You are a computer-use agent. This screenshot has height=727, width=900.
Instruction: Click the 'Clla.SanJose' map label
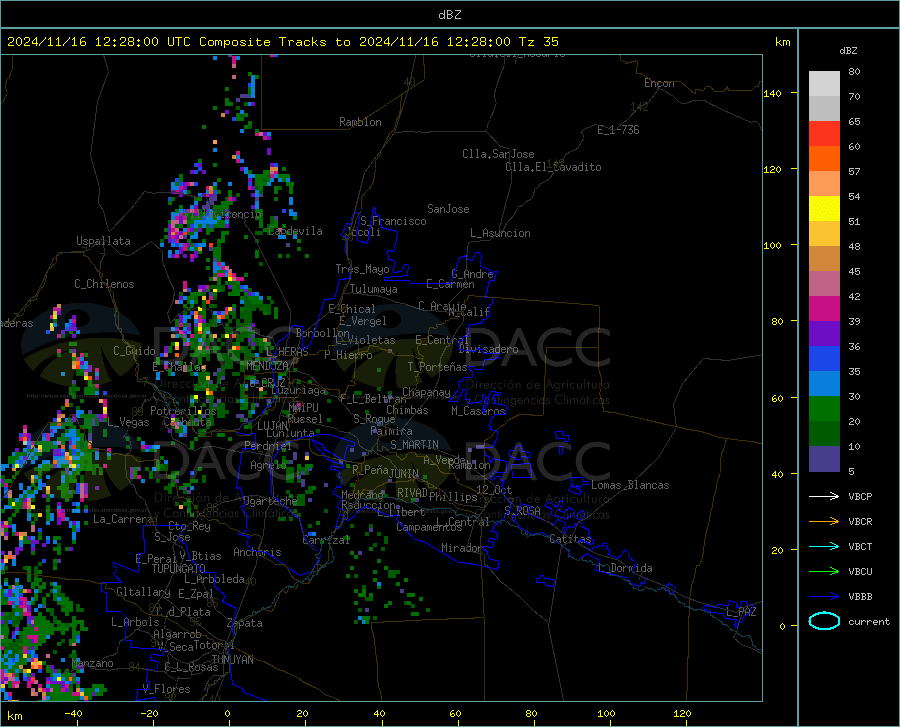(498, 154)
